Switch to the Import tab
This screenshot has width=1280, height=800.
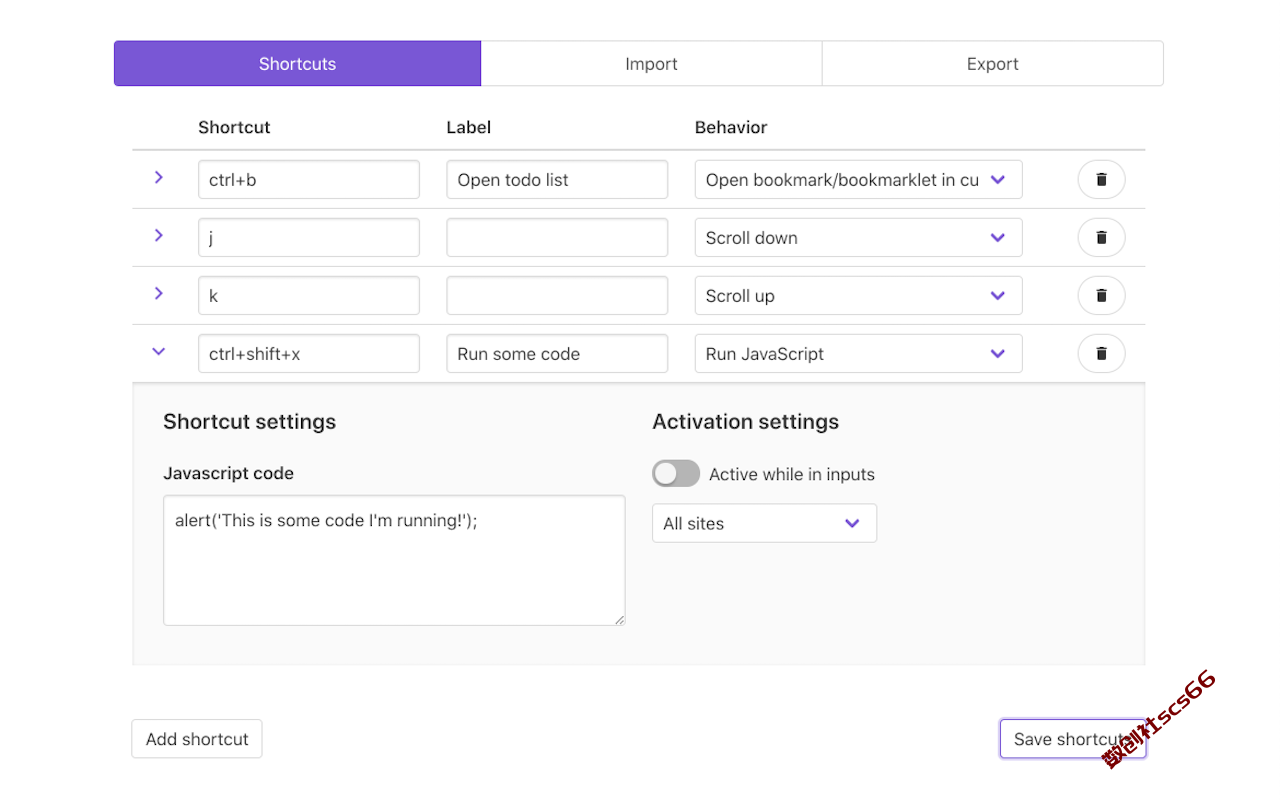[x=651, y=64]
